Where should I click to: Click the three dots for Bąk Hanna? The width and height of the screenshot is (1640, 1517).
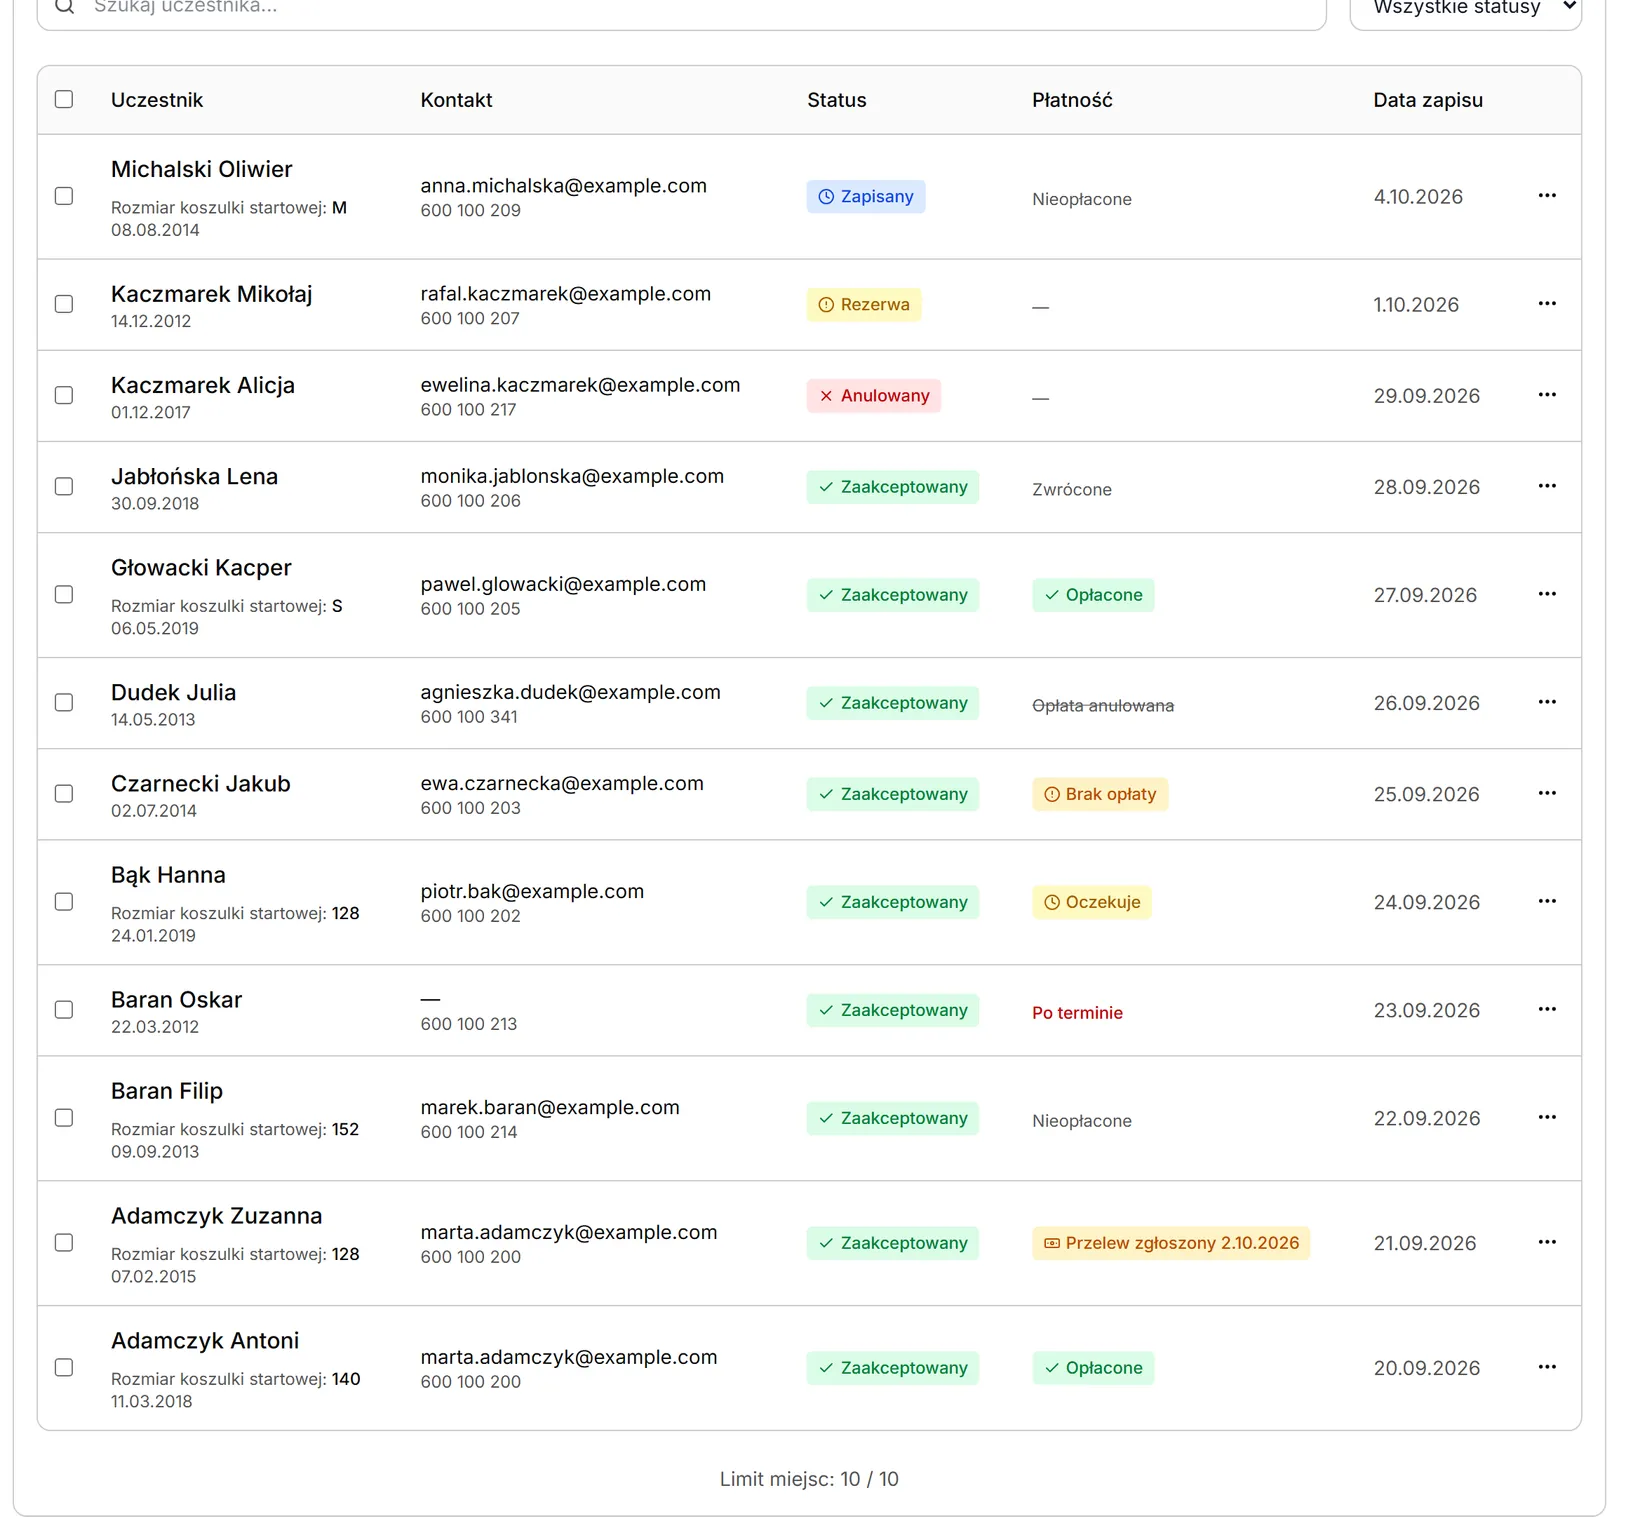1547,901
